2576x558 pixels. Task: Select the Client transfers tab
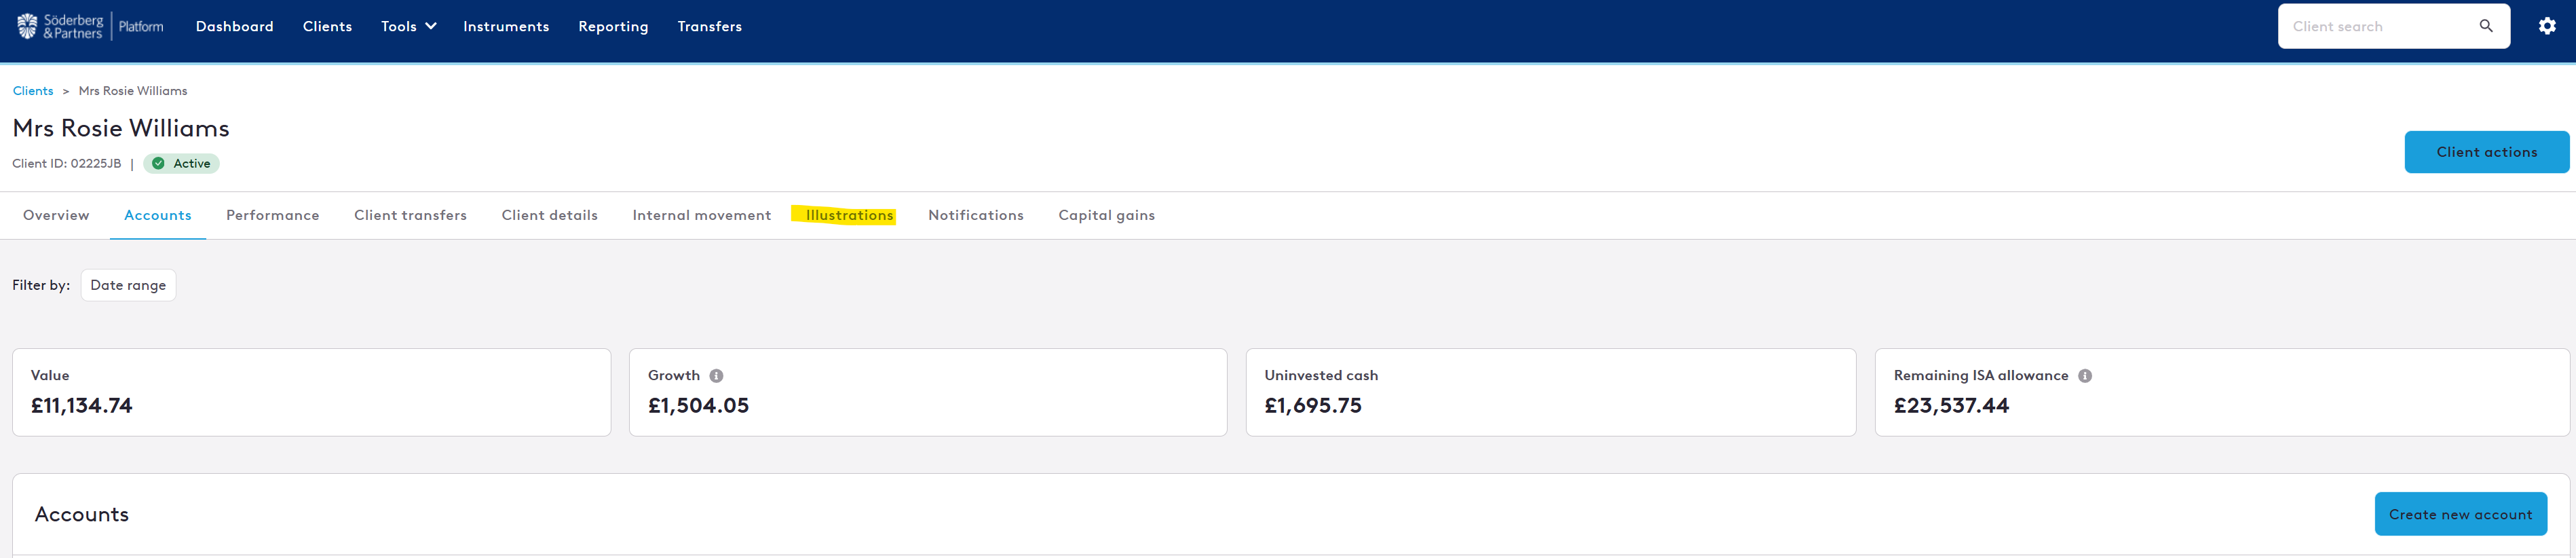click(410, 215)
